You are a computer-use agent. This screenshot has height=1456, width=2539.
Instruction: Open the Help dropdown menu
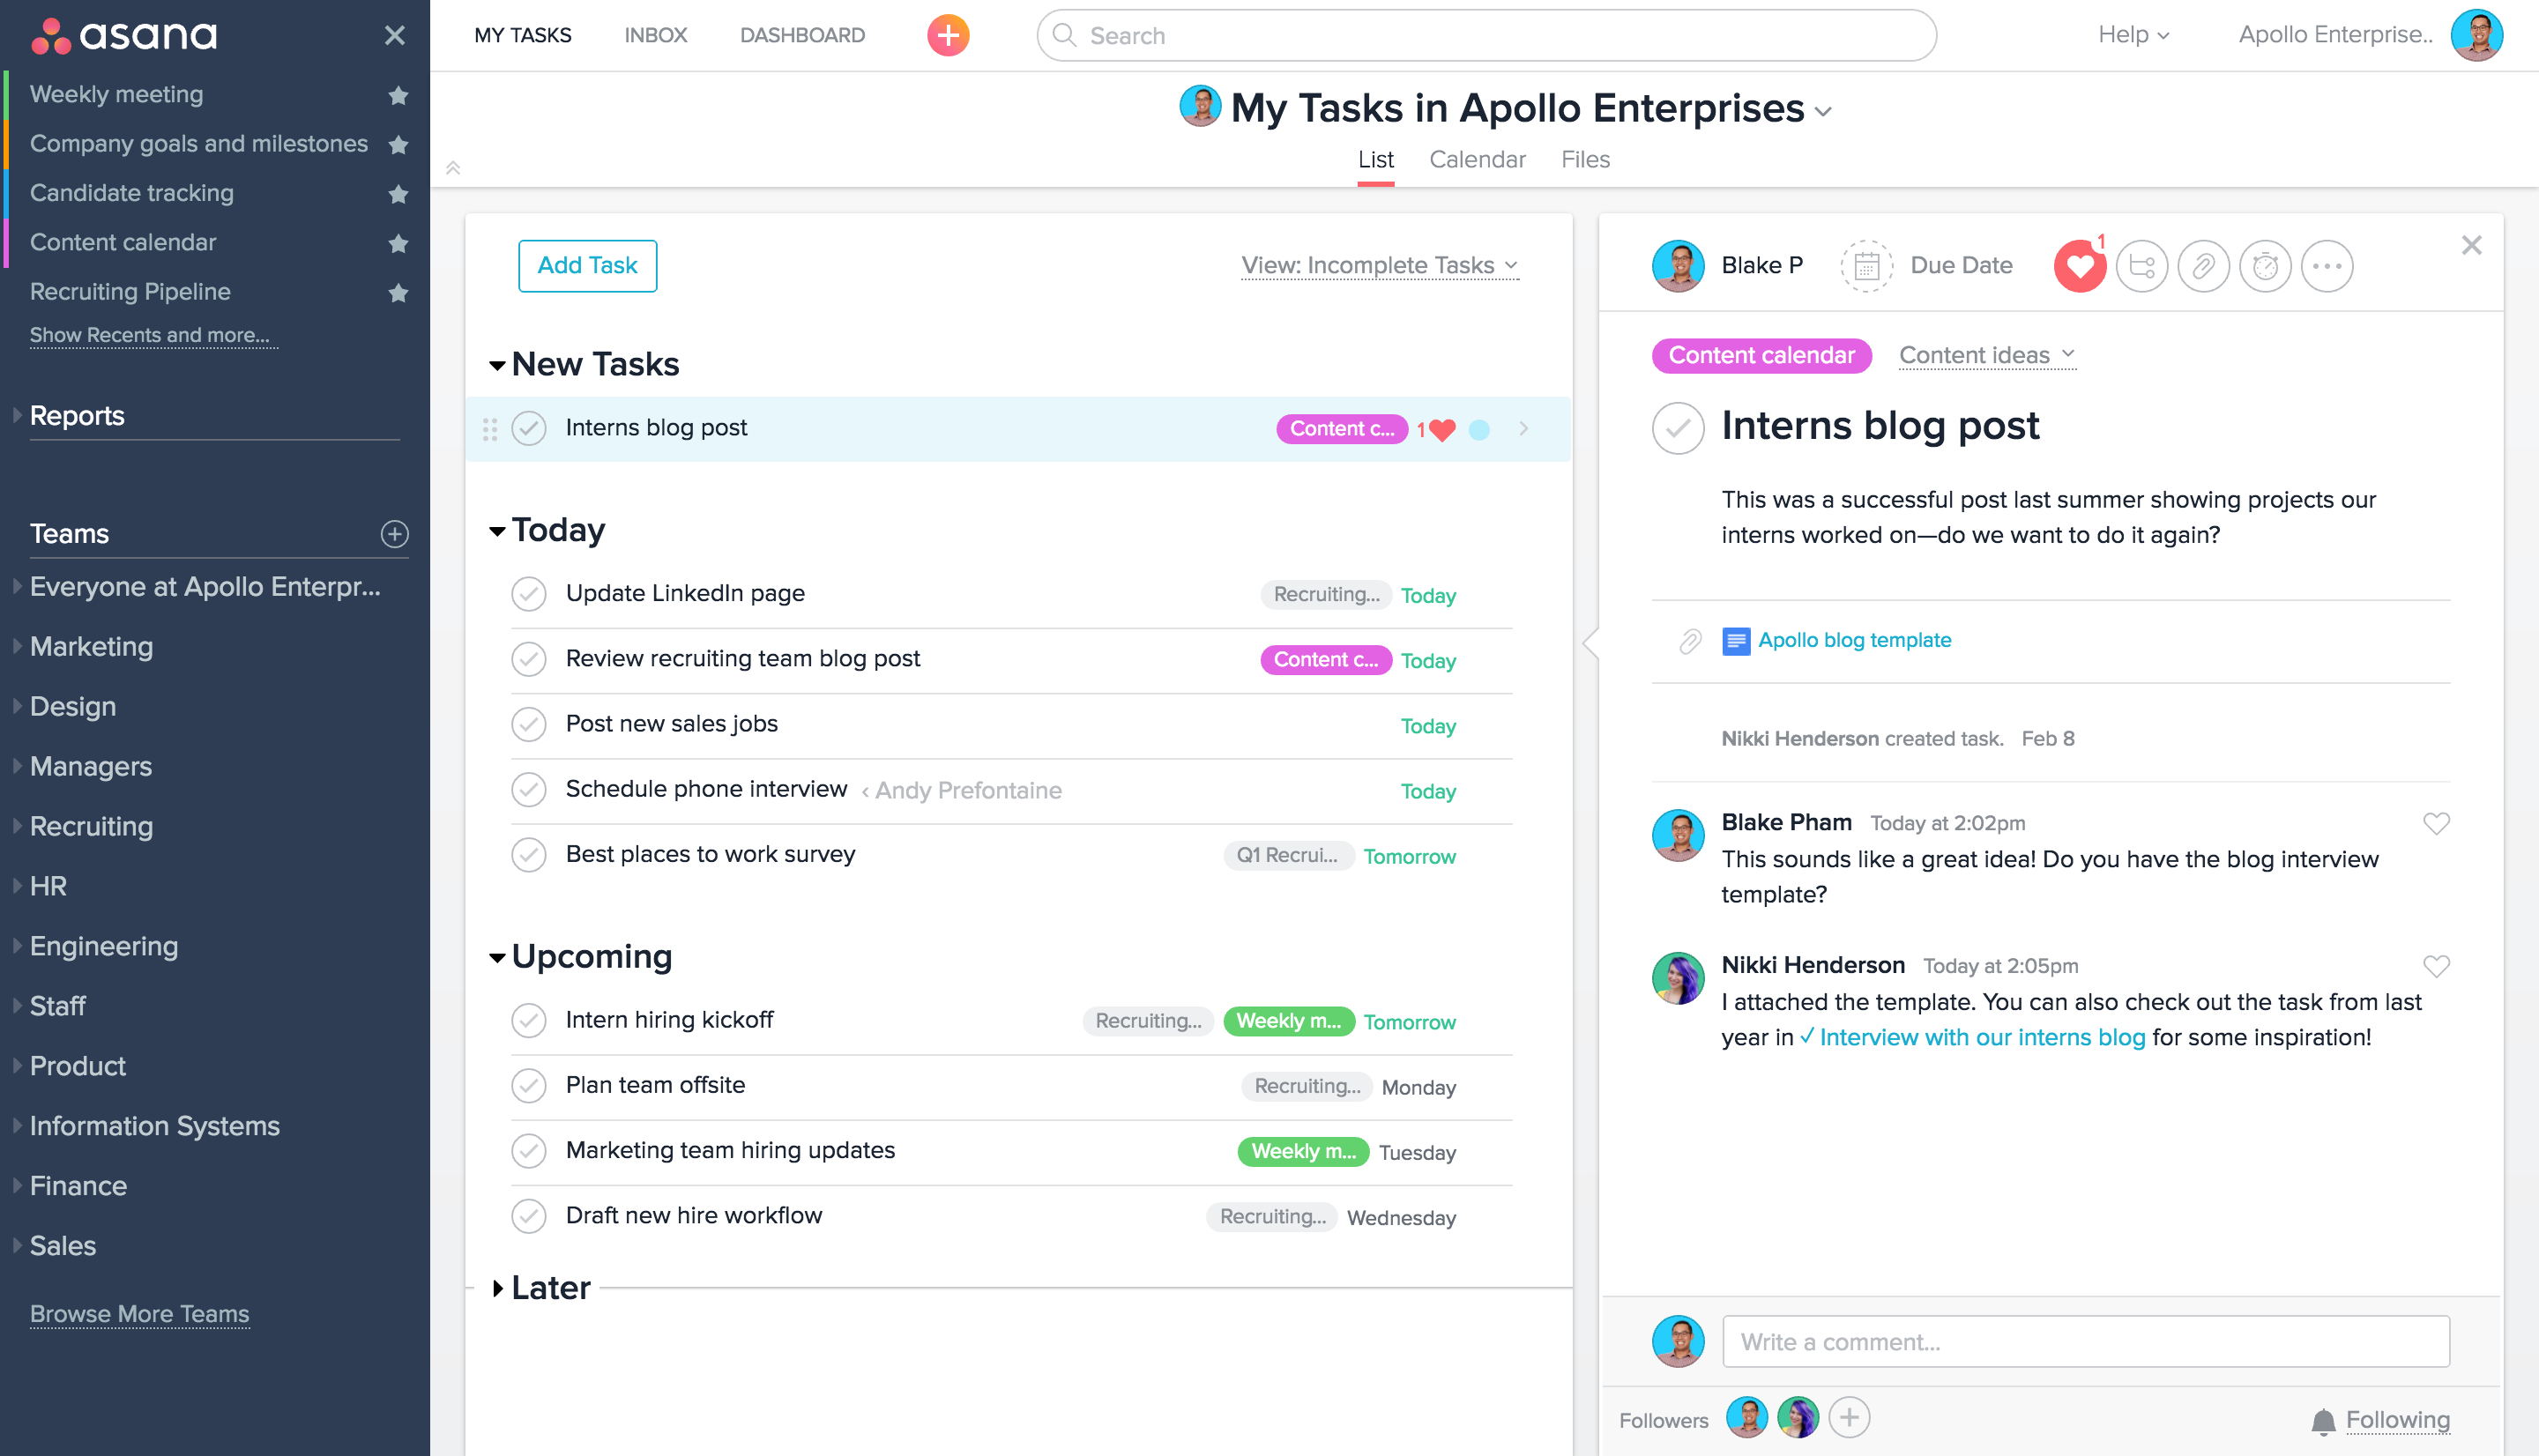[2133, 35]
